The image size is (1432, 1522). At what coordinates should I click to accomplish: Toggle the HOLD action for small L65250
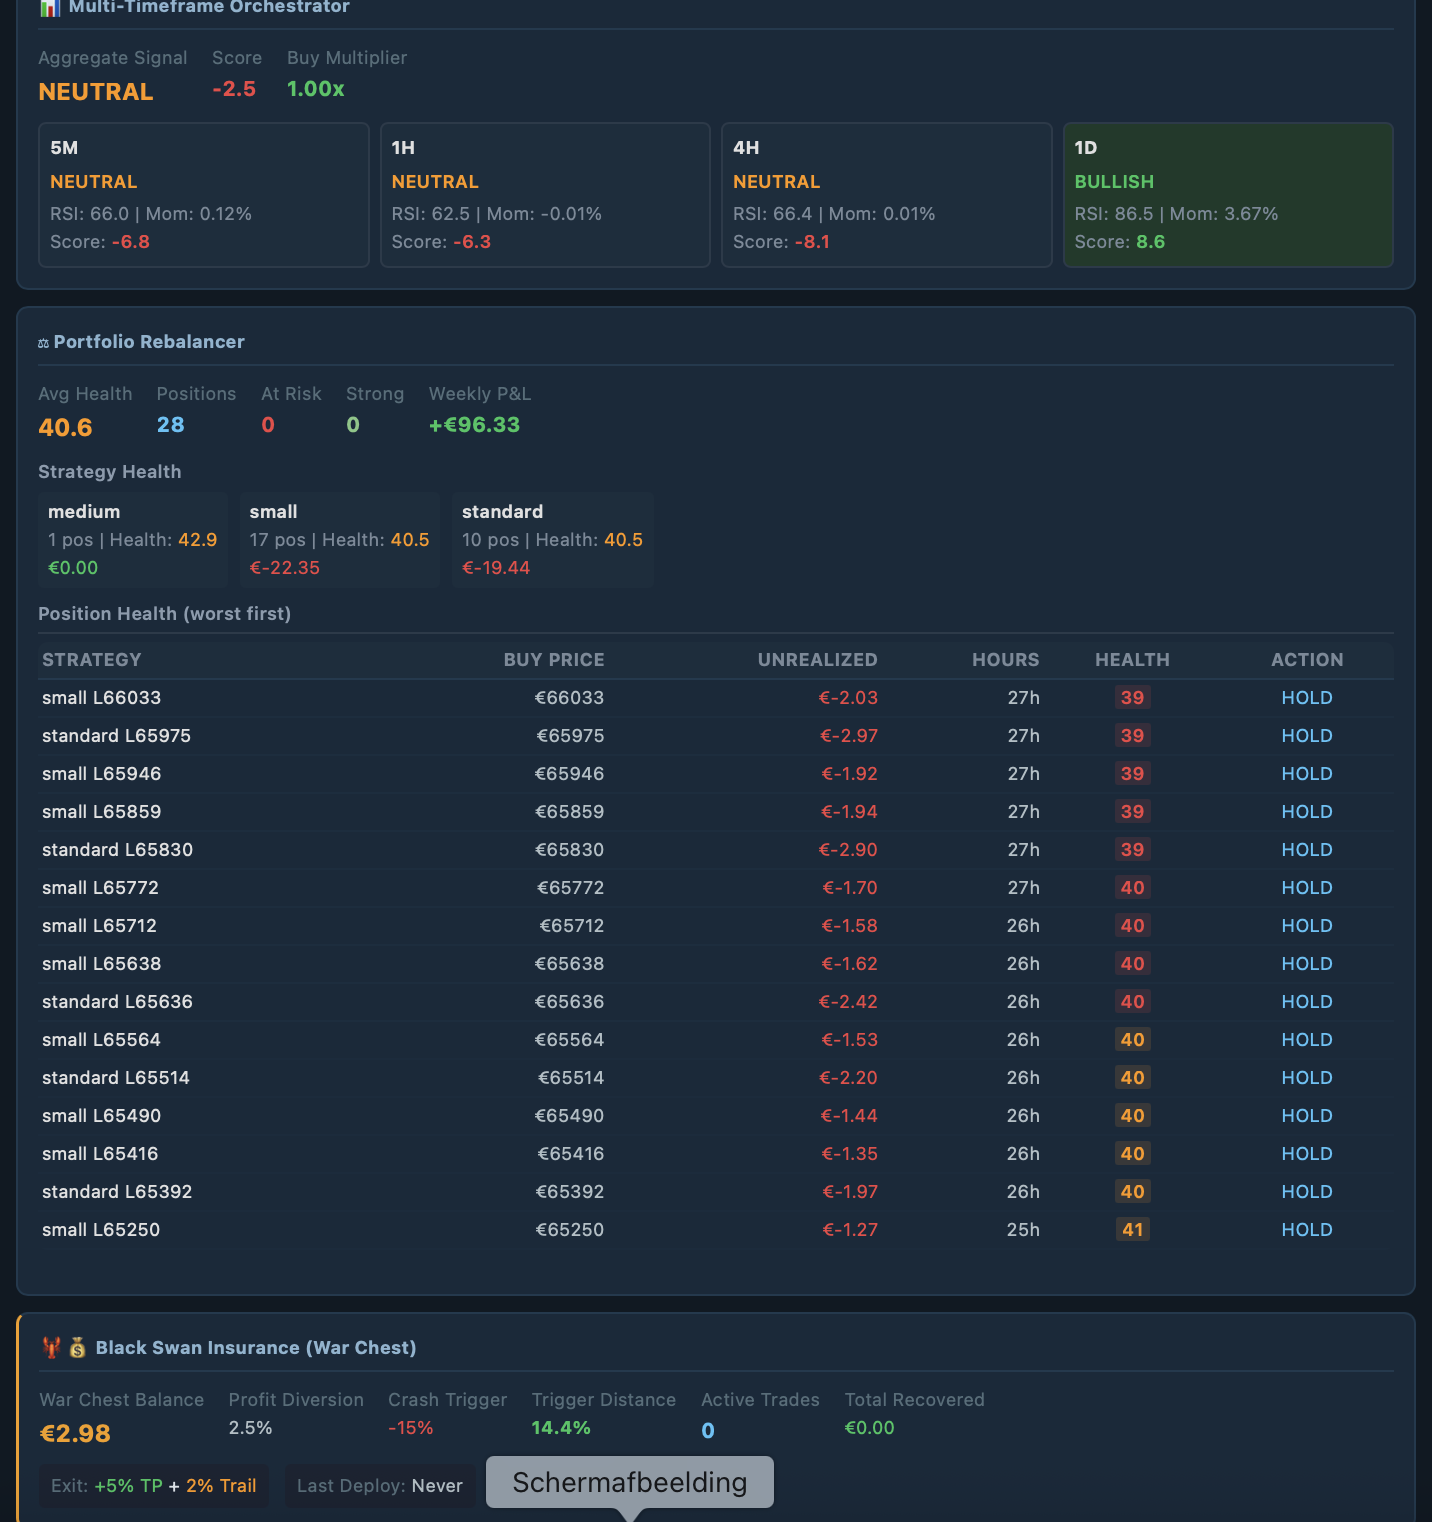pyautogui.click(x=1307, y=1229)
